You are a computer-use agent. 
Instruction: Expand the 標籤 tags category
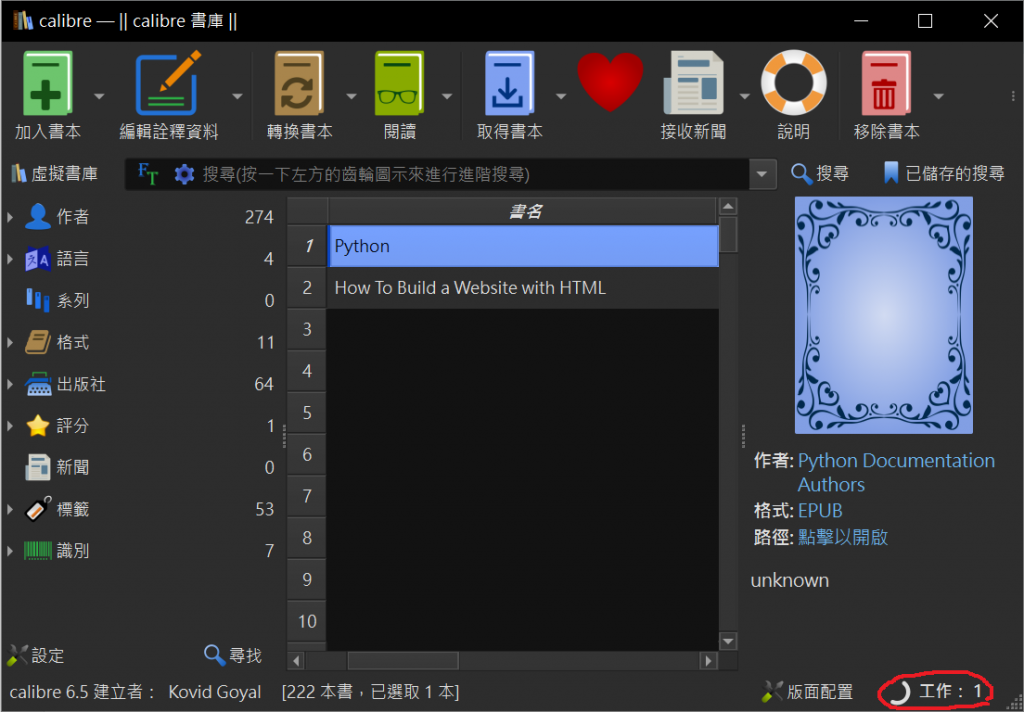click(x=10, y=510)
